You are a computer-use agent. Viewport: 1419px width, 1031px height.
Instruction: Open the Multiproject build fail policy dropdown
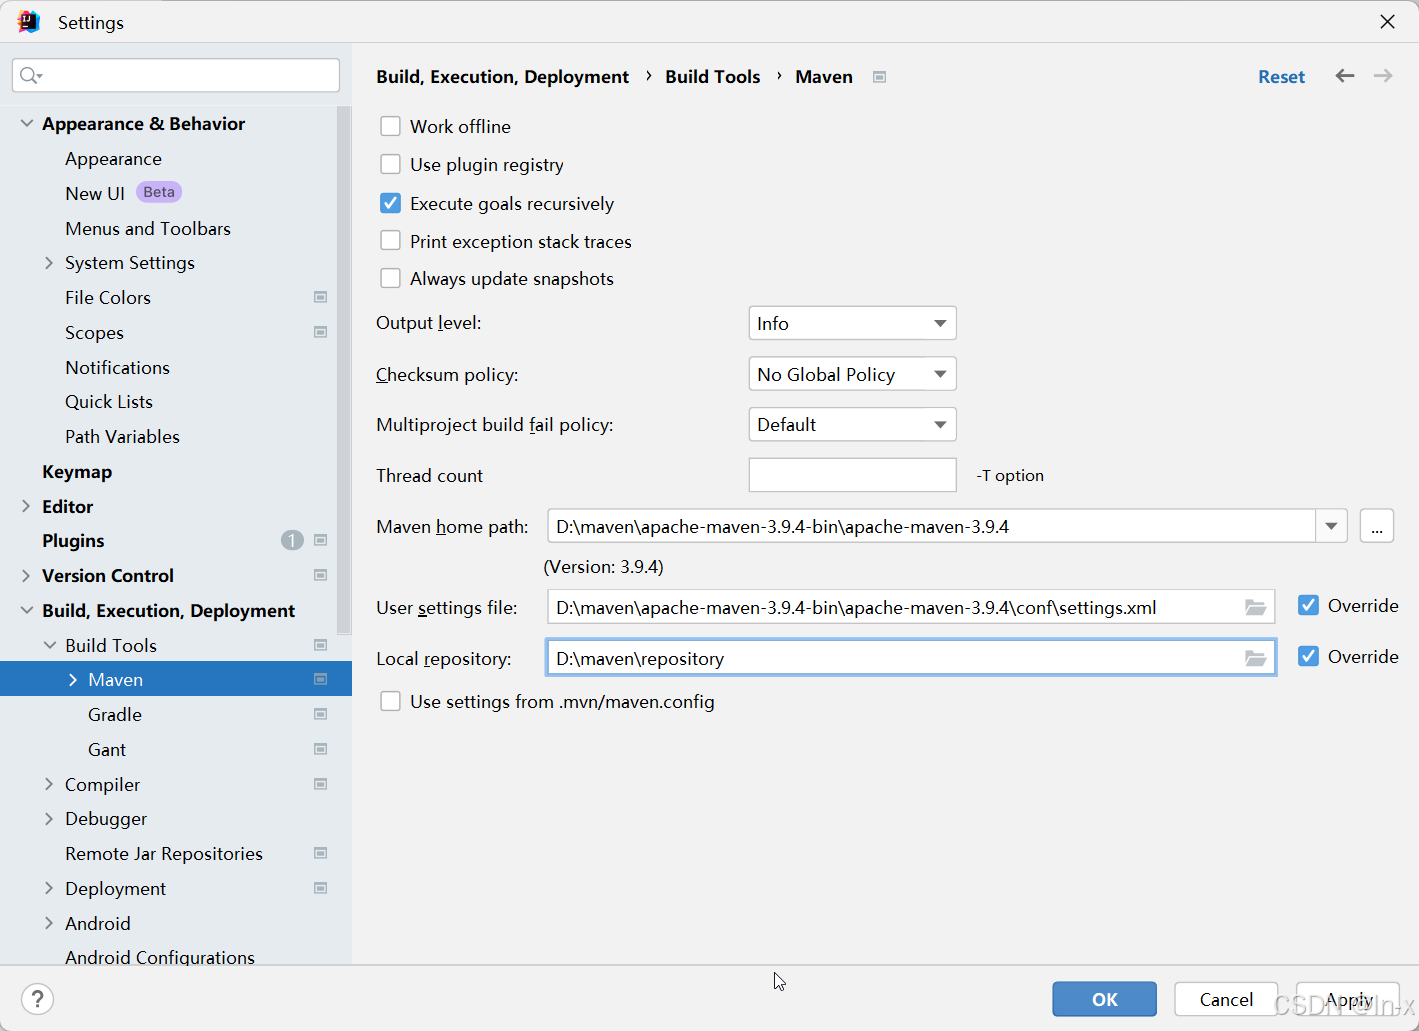coord(852,424)
